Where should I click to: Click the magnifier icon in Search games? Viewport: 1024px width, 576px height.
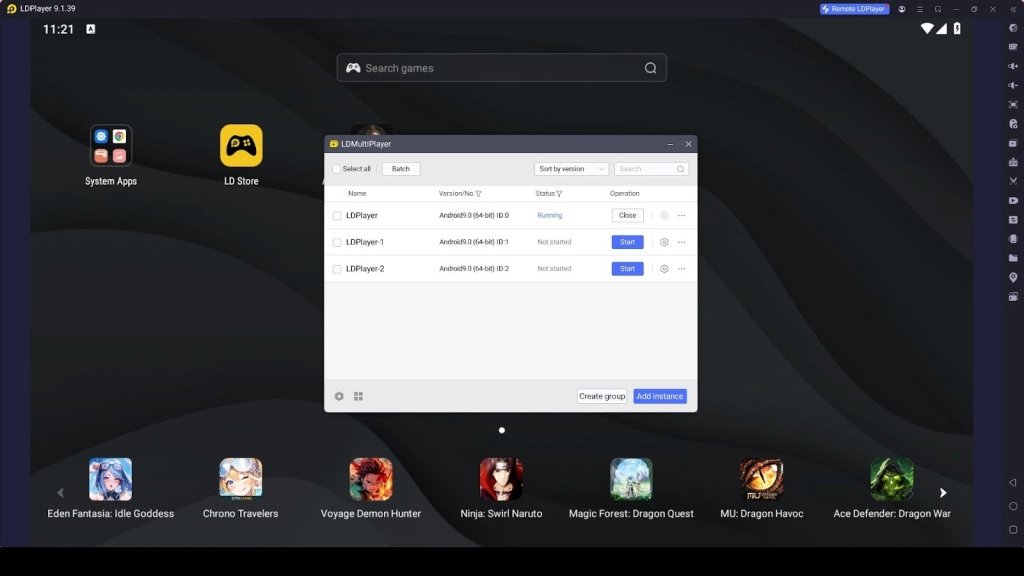(x=650, y=68)
